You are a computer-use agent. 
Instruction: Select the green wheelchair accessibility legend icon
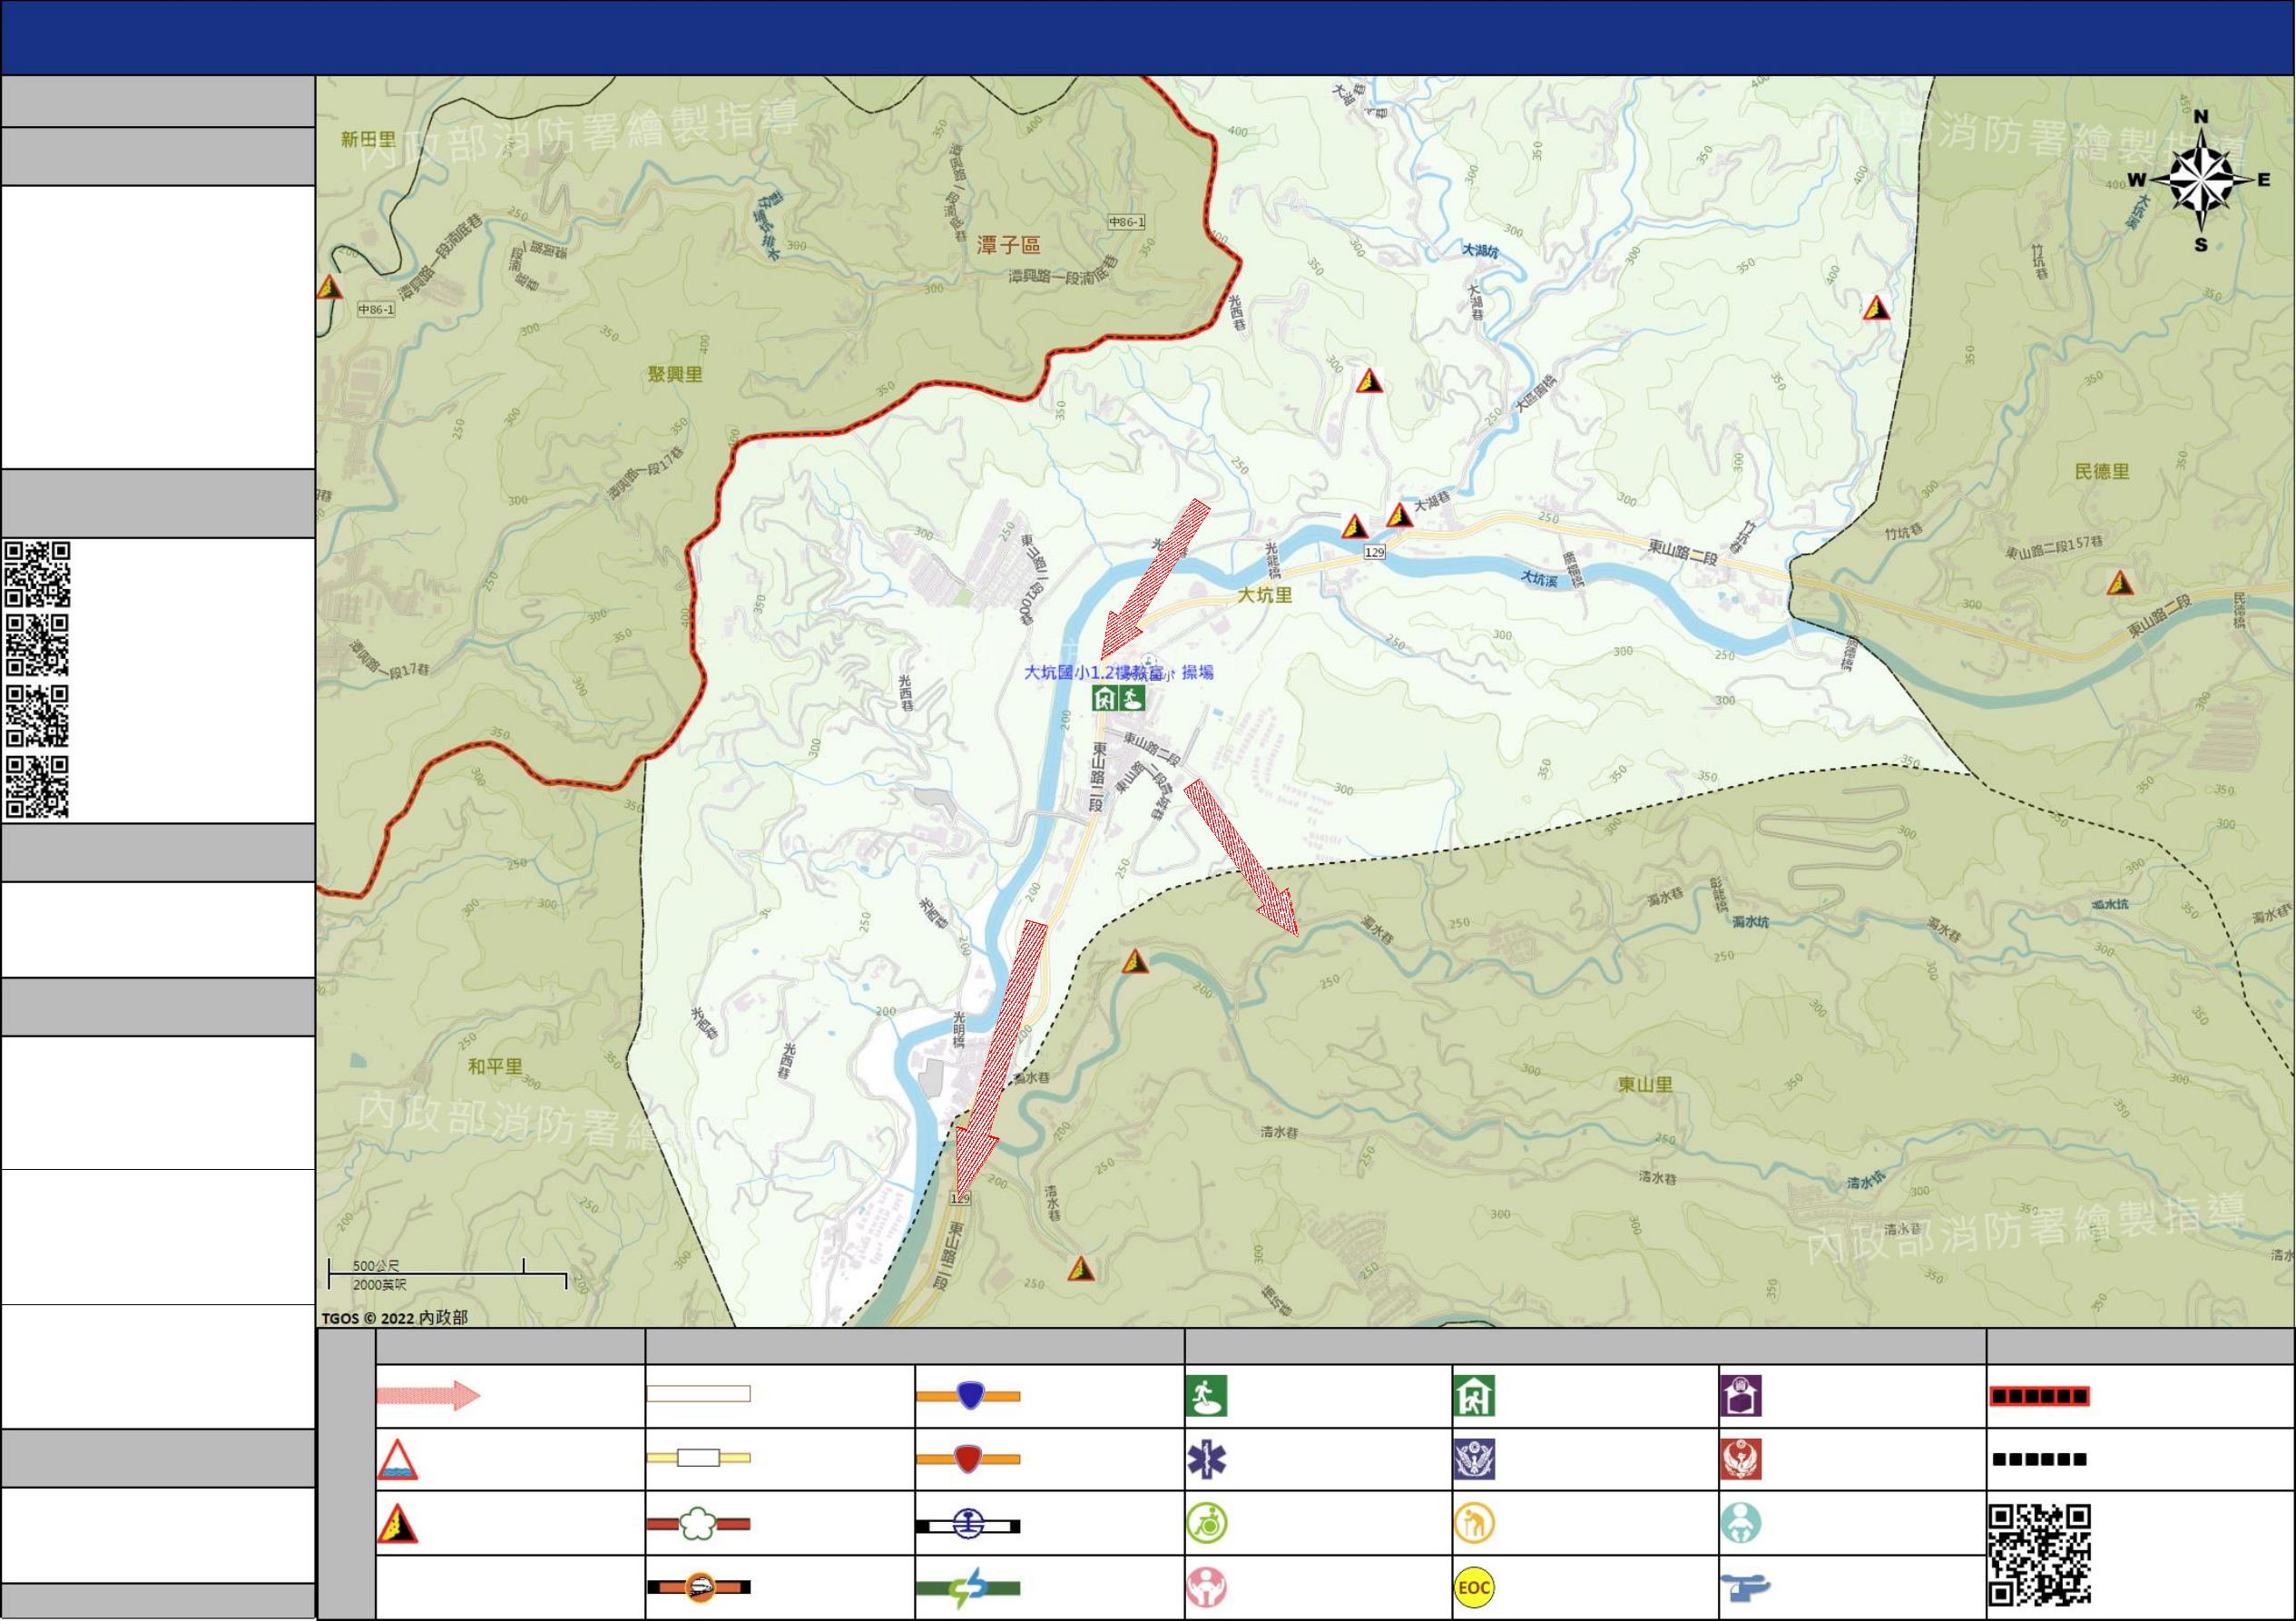tap(1206, 1524)
